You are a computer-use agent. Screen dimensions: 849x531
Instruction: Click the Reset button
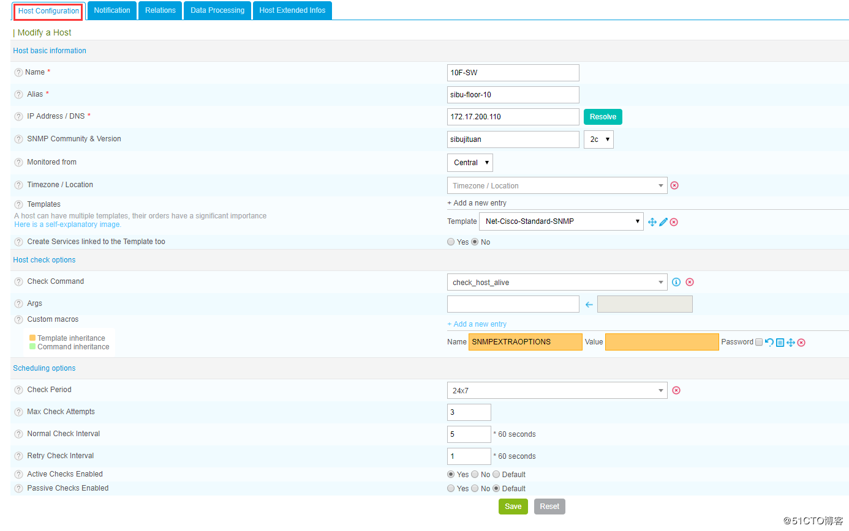[550, 507]
